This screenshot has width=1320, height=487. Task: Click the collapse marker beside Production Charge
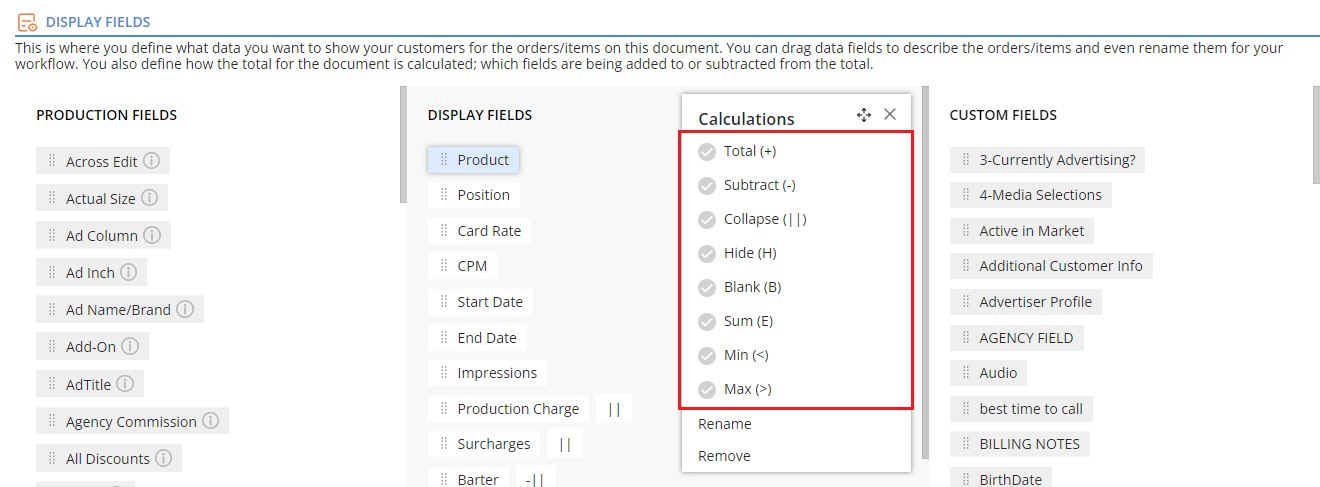pyautogui.click(x=614, y=409)
